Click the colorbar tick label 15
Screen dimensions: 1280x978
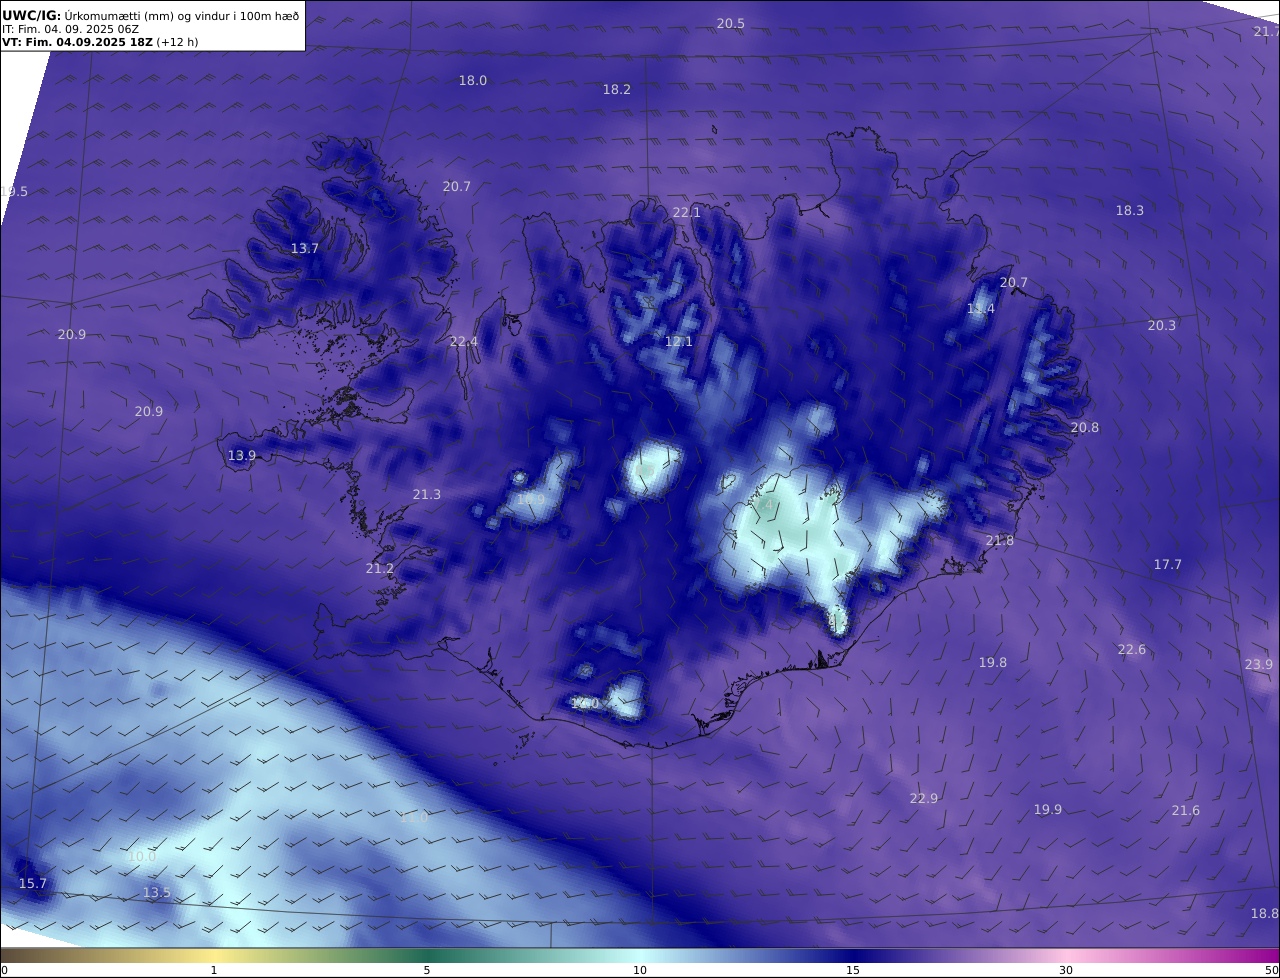coord(853,970)
